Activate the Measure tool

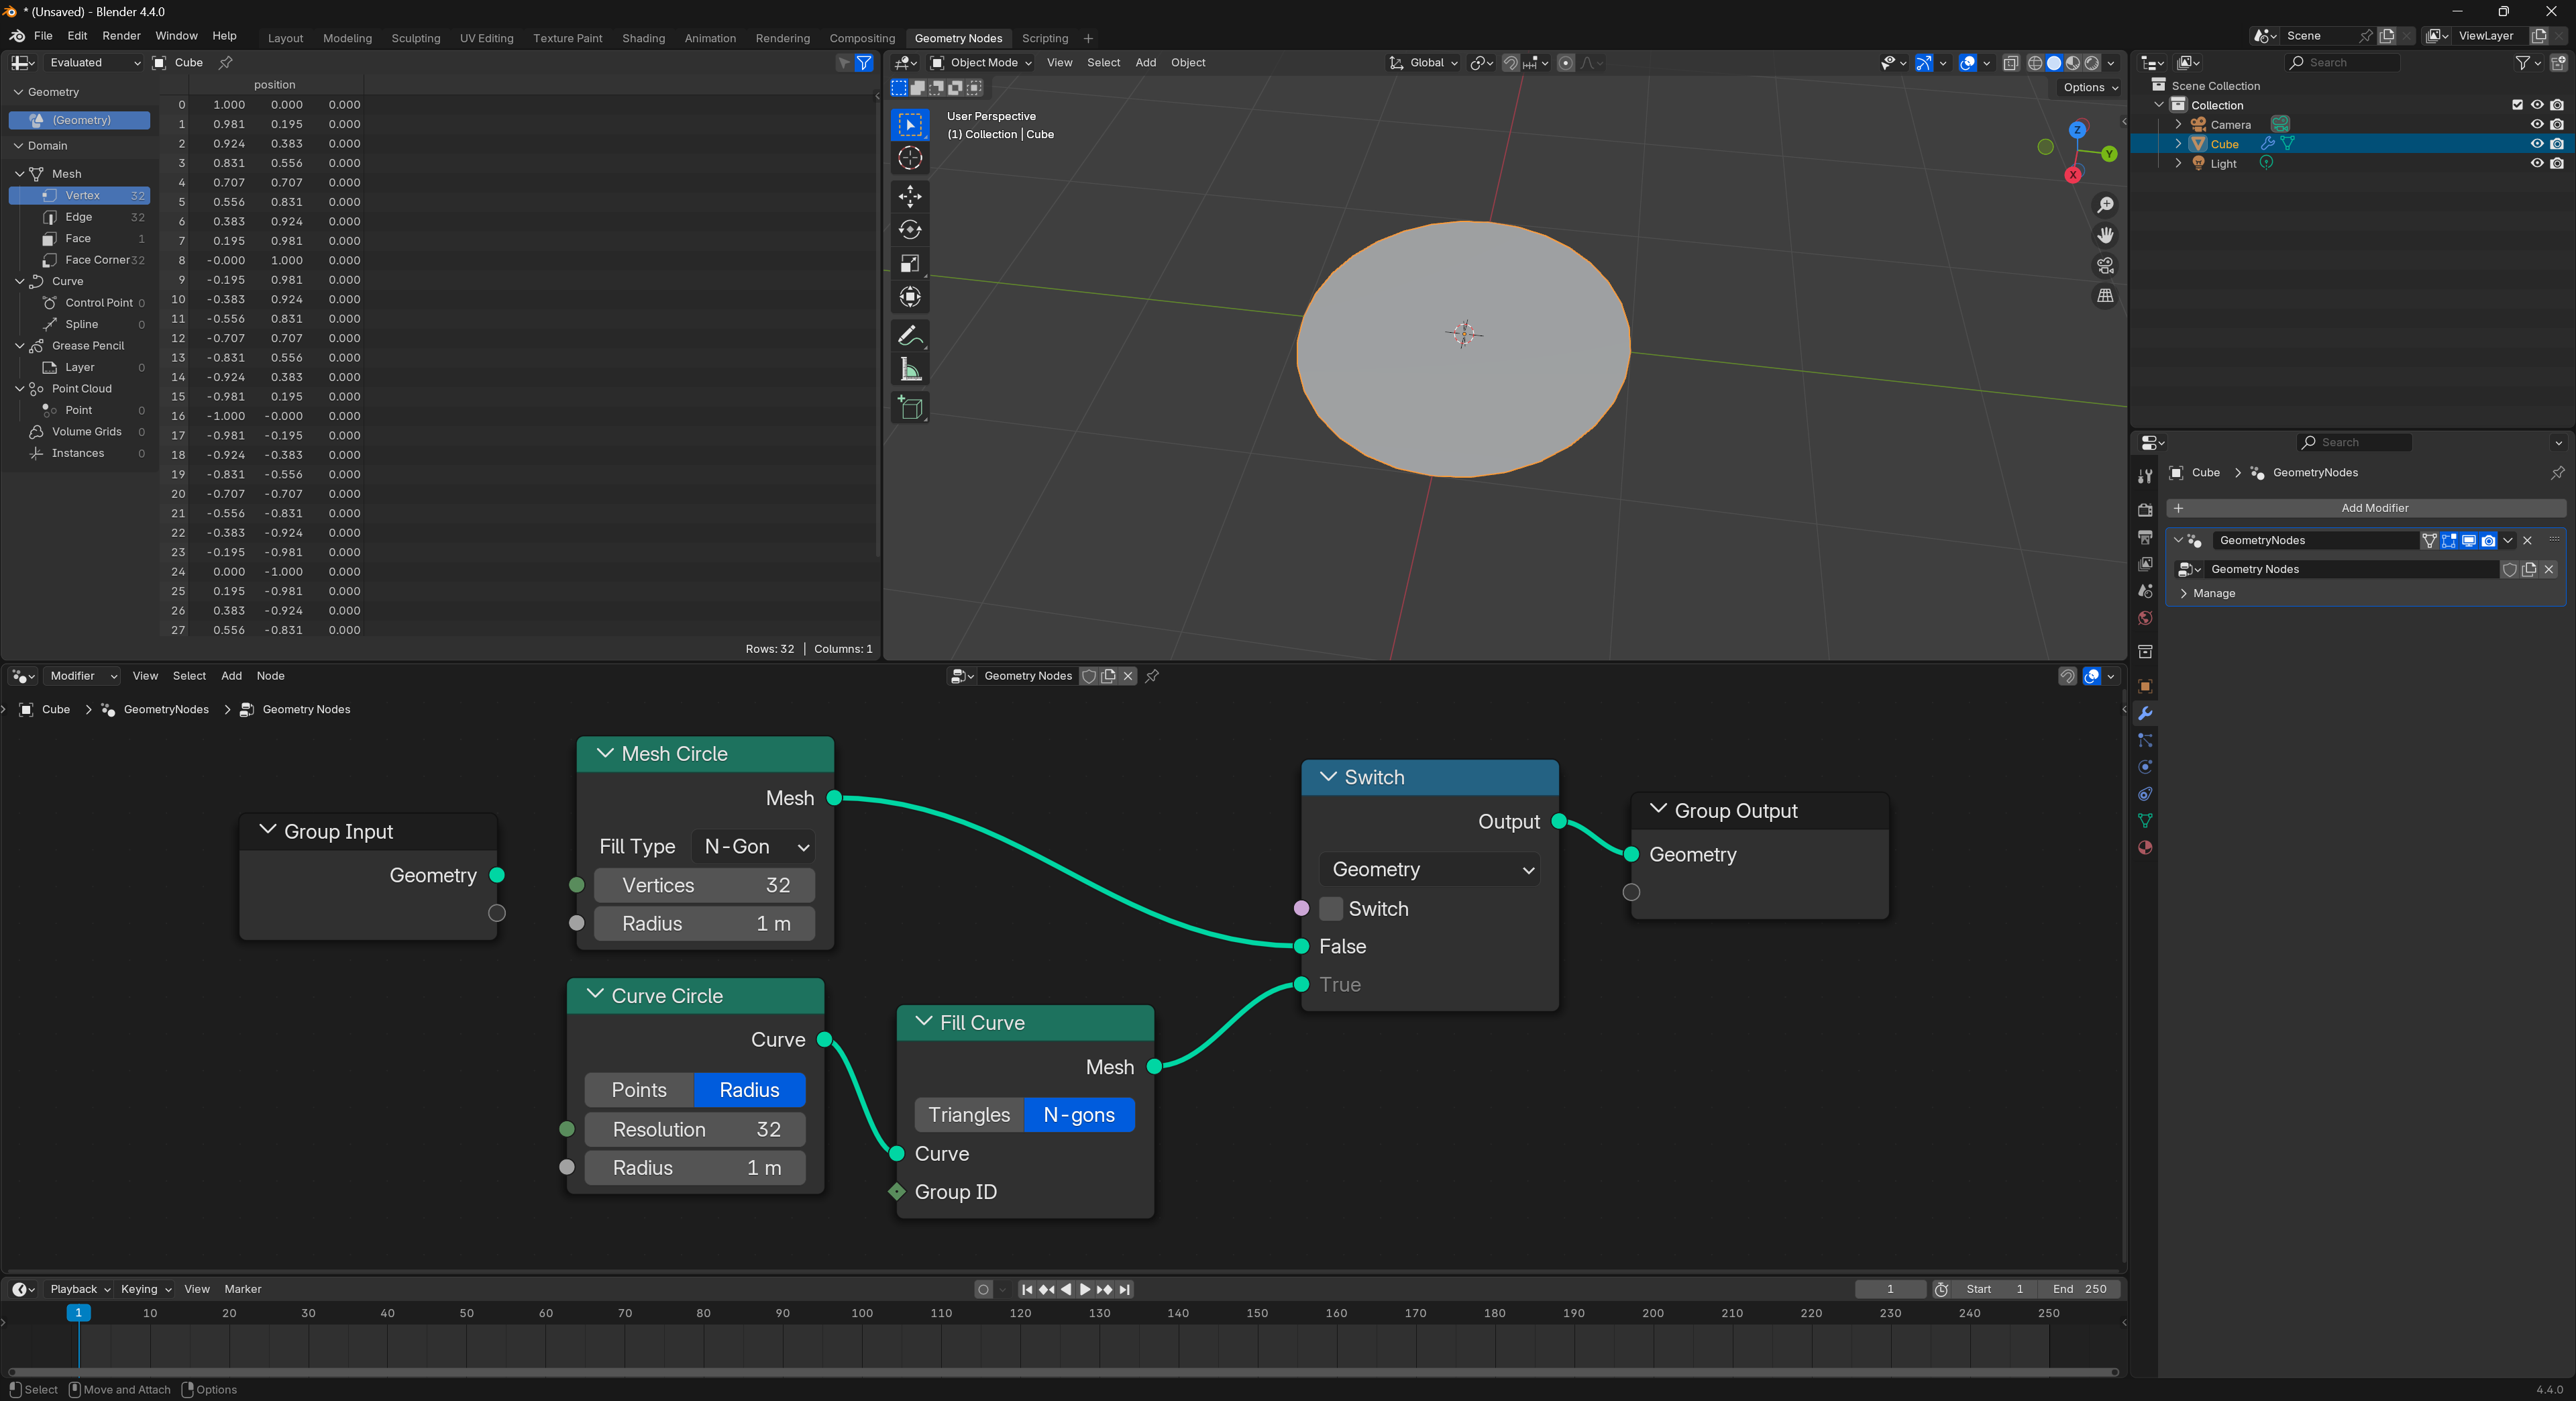(910, 367)
